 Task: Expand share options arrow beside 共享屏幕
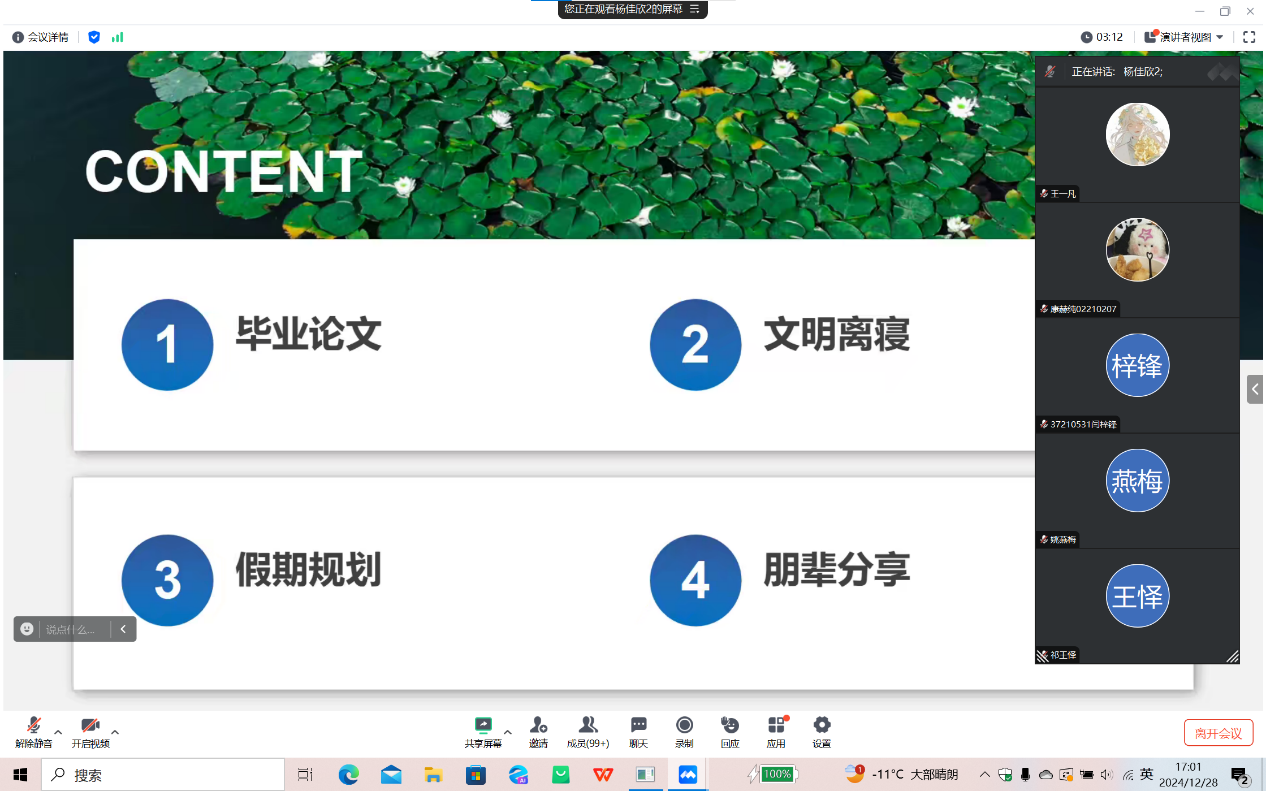click(x=508, y=732)
